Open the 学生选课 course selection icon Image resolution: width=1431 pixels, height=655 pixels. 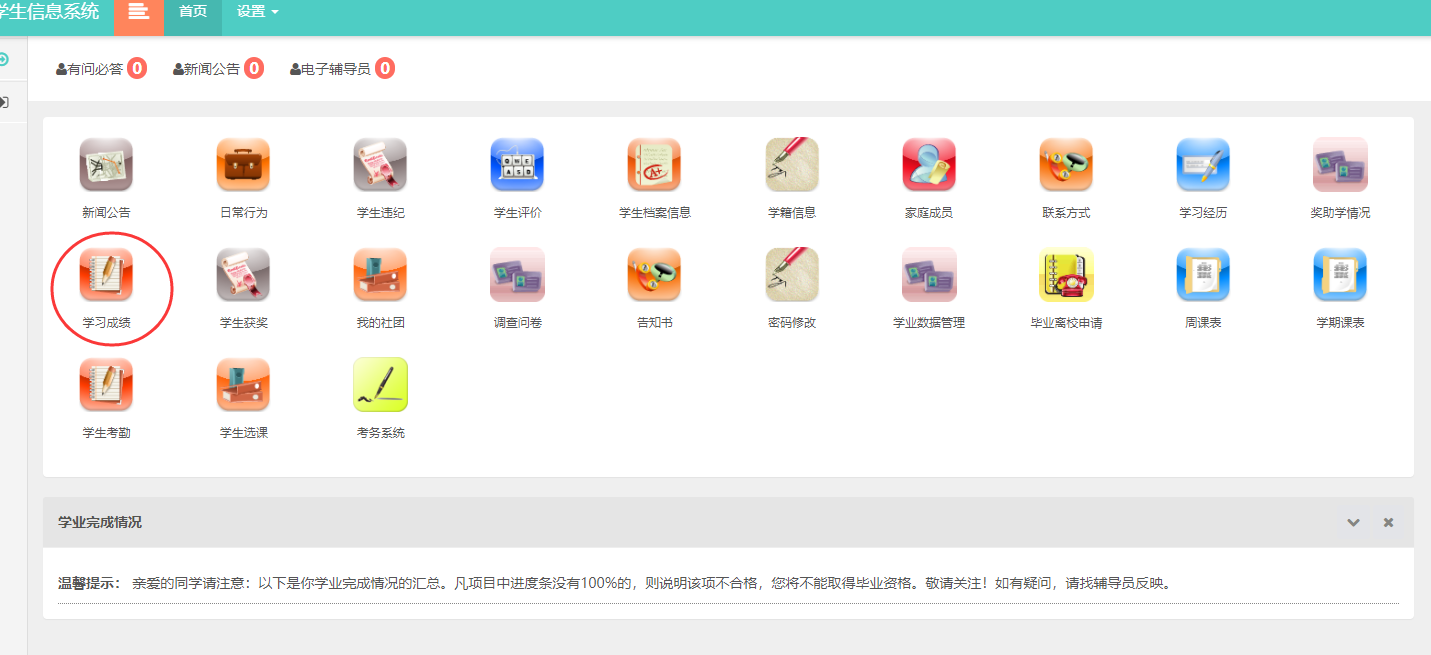point(243,385)
